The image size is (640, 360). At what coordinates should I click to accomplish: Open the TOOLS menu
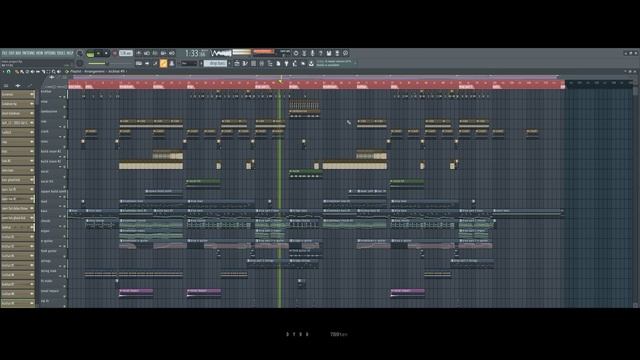61,53
